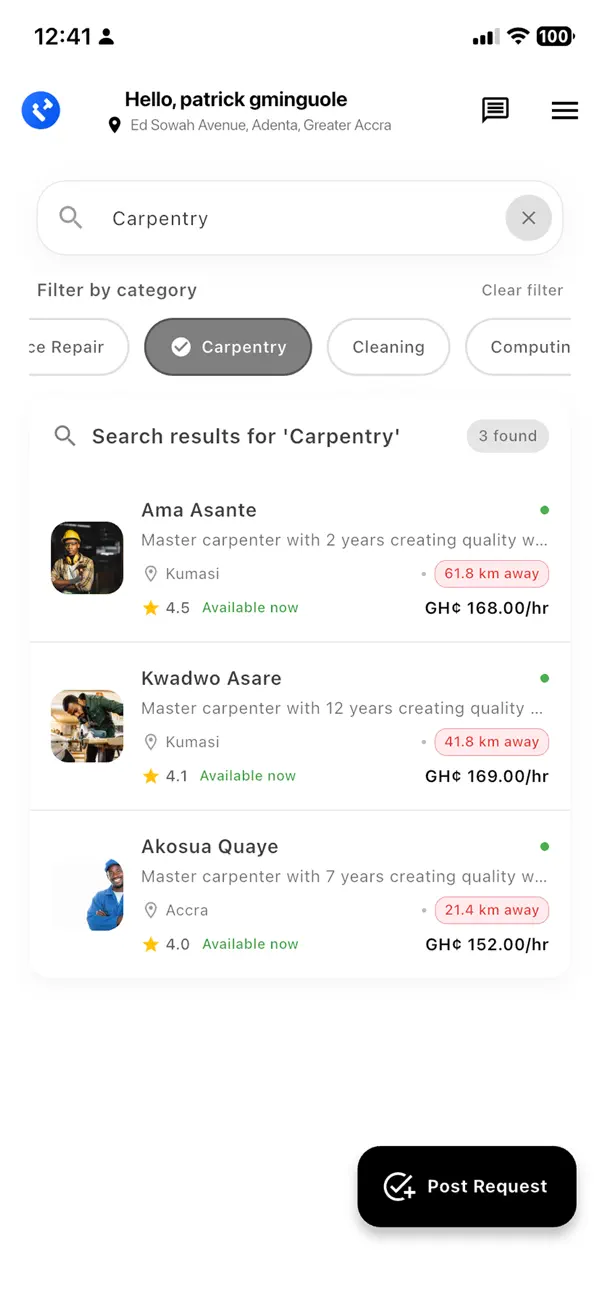Click the 61.8 km away distance badge
Image resolution: width=600 pixels, height=1300 pixels.
491,573
